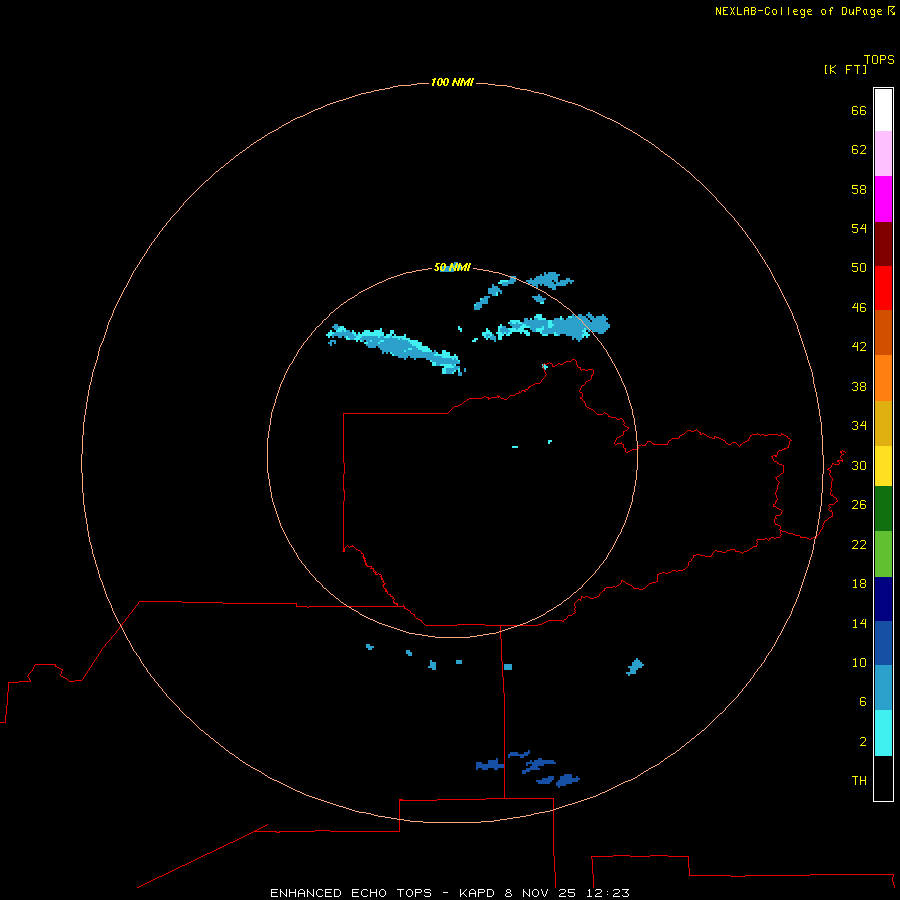The width and height of the screenshot is (900, 900).
Task: Select the "14" legend value
Action: point(859,623)
